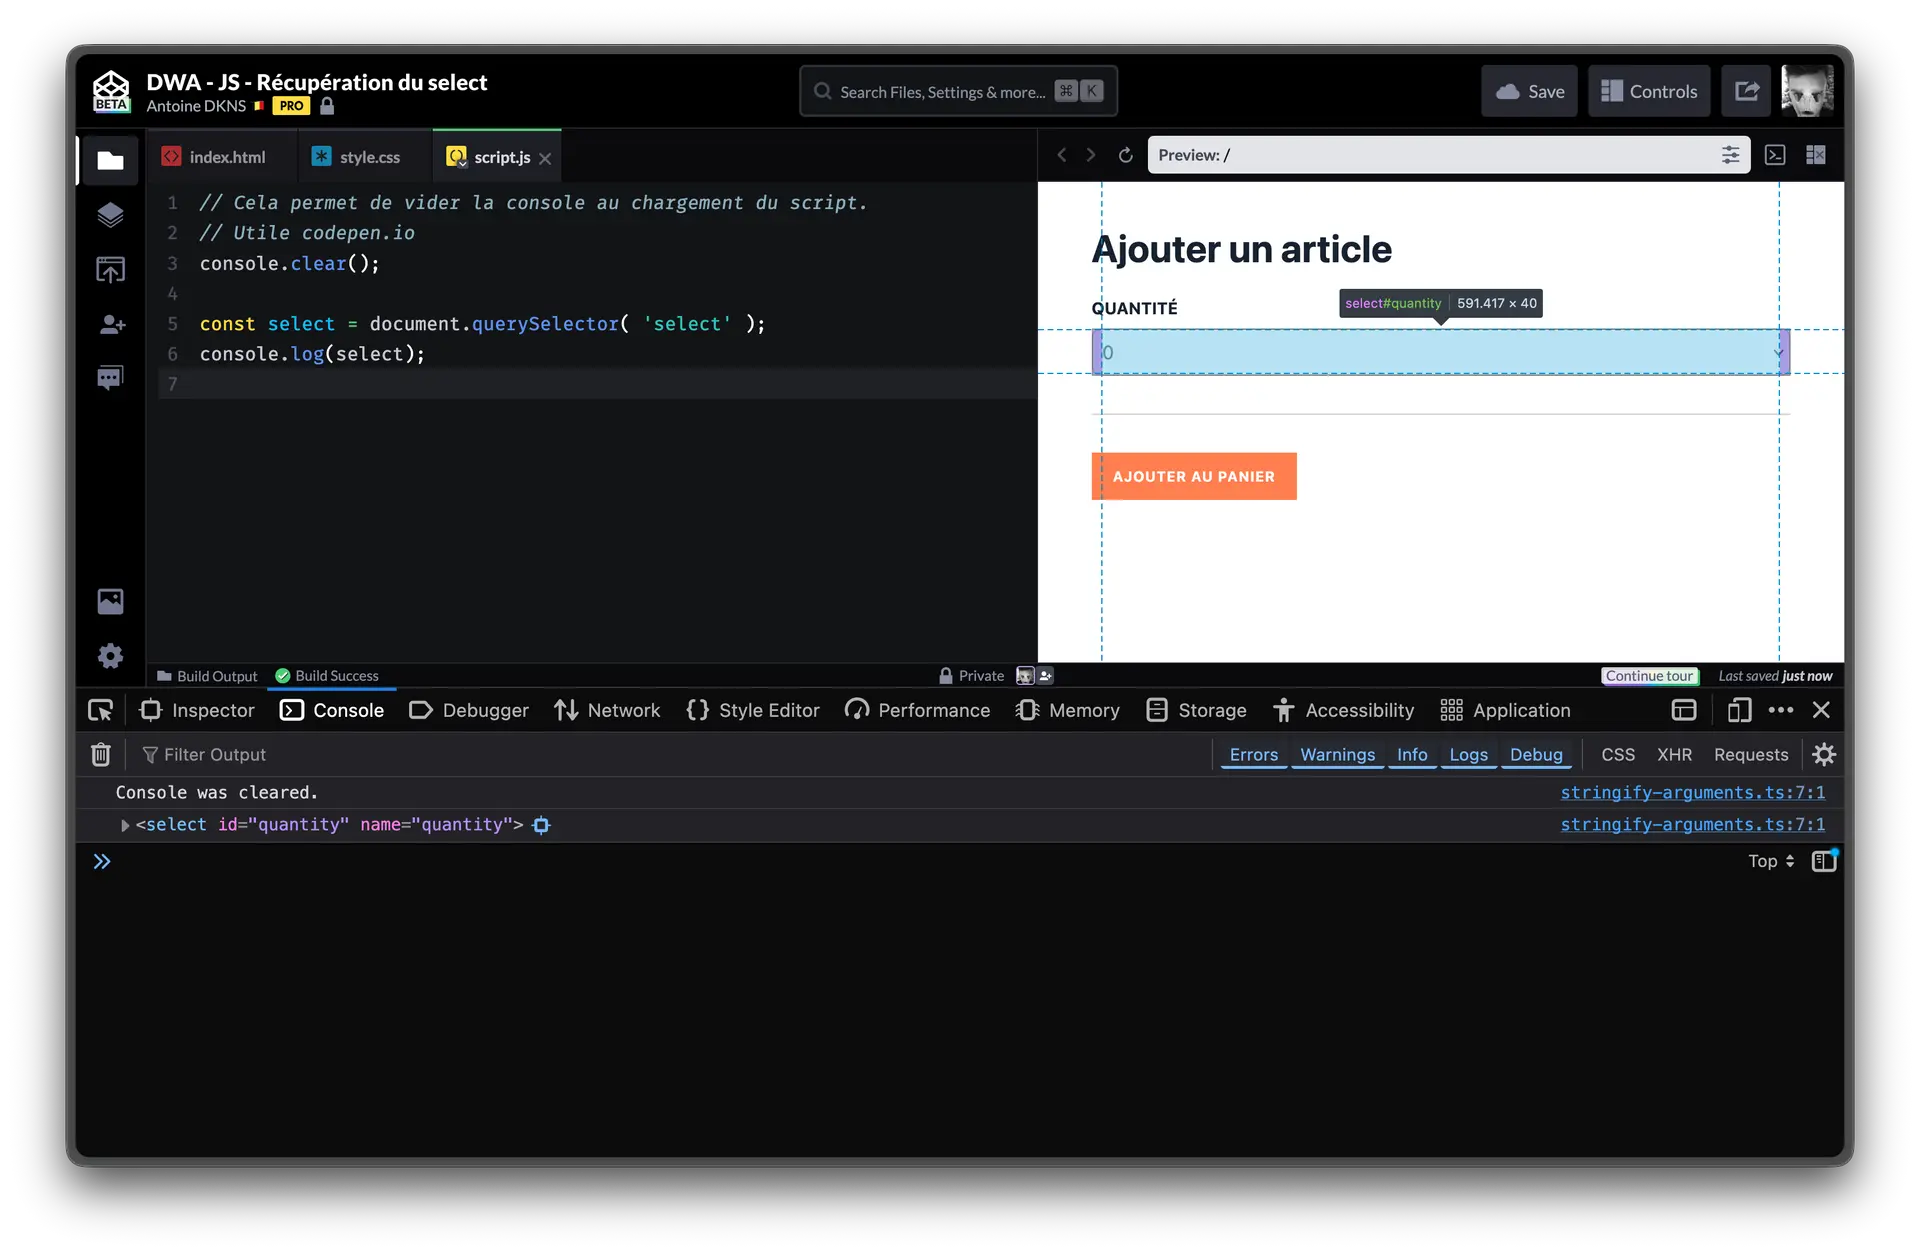Click the add collaborator sidebar icon
Screen dimensions: 1920x1254
[x=111, y=324]
